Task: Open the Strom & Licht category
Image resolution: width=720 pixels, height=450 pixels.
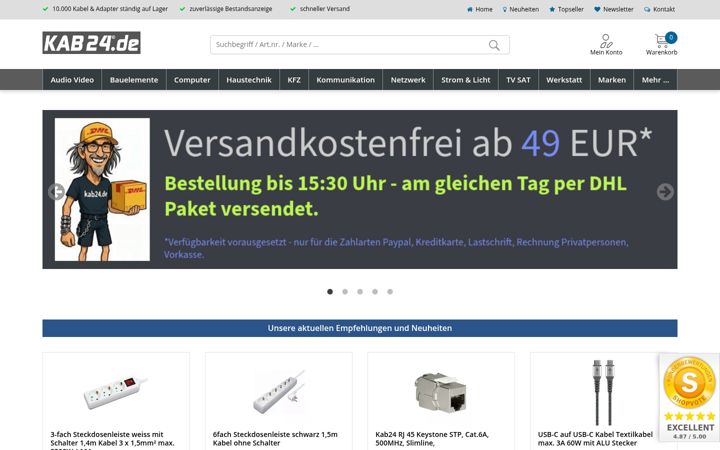Action: pyautogui.click(x=466, y=80)
